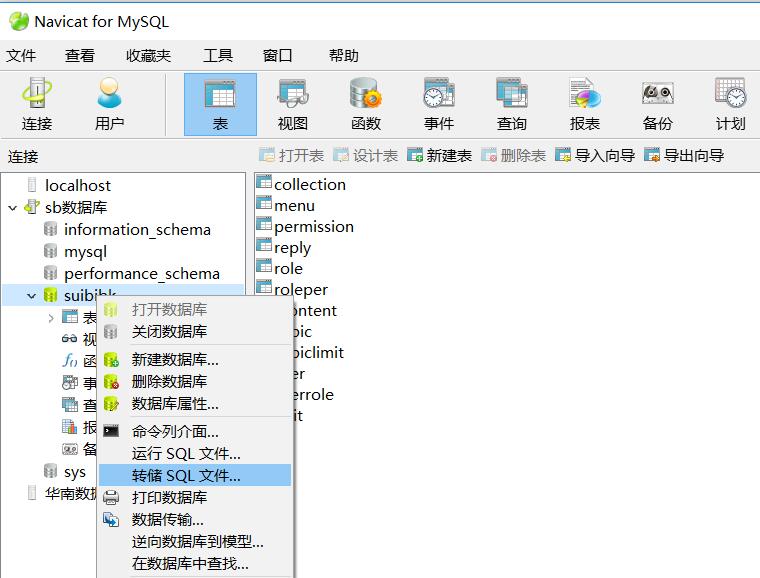
Task: Click the function fx icon under suibibk
Action: [x=70, y=360]
